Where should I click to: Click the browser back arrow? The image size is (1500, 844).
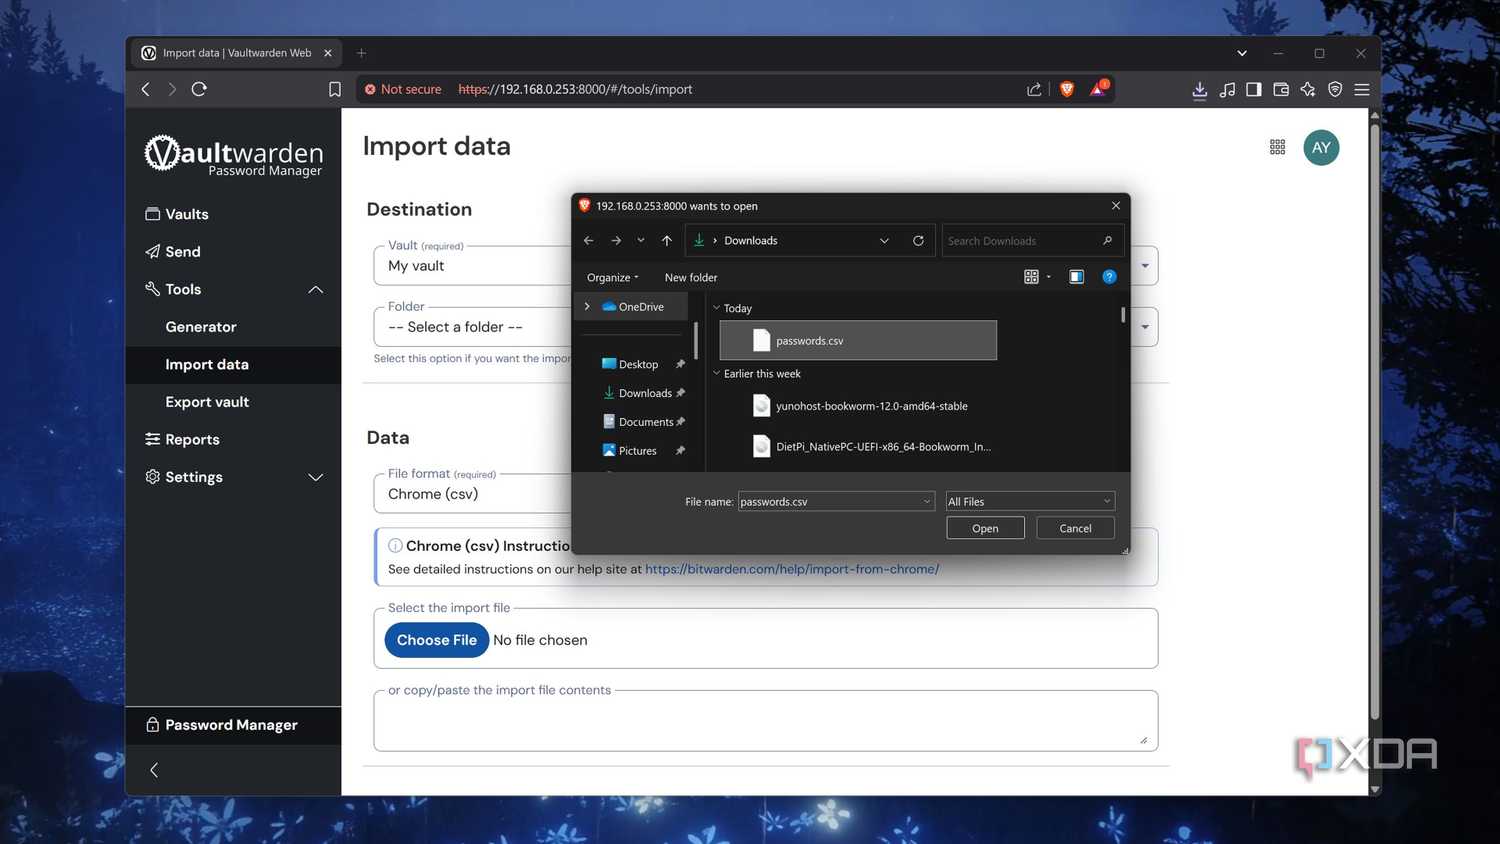(146, 89)
